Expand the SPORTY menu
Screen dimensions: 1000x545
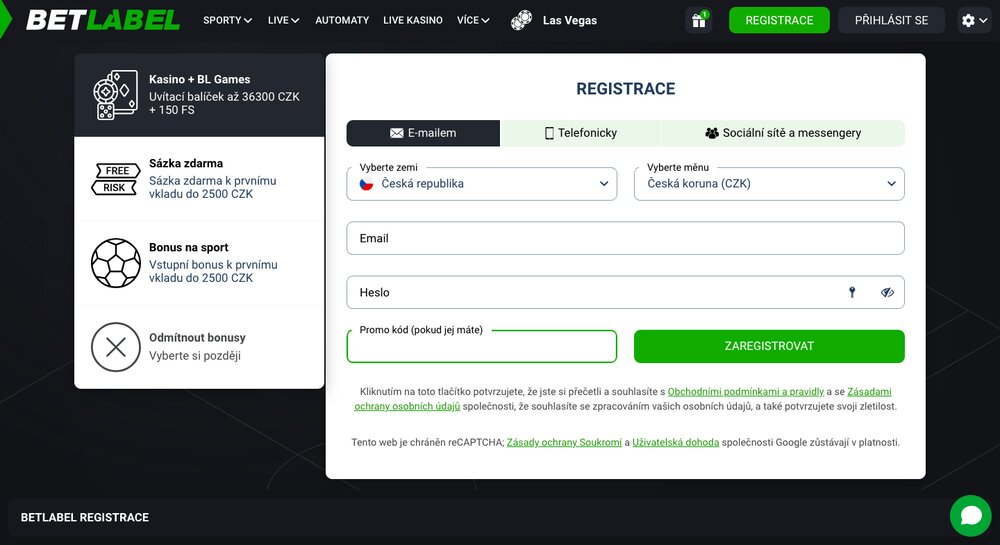(228, 20)
